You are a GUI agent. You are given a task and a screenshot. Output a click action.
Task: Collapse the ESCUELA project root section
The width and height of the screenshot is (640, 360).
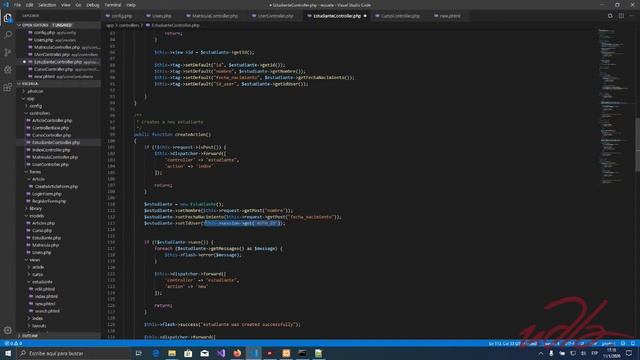(58, 84)
